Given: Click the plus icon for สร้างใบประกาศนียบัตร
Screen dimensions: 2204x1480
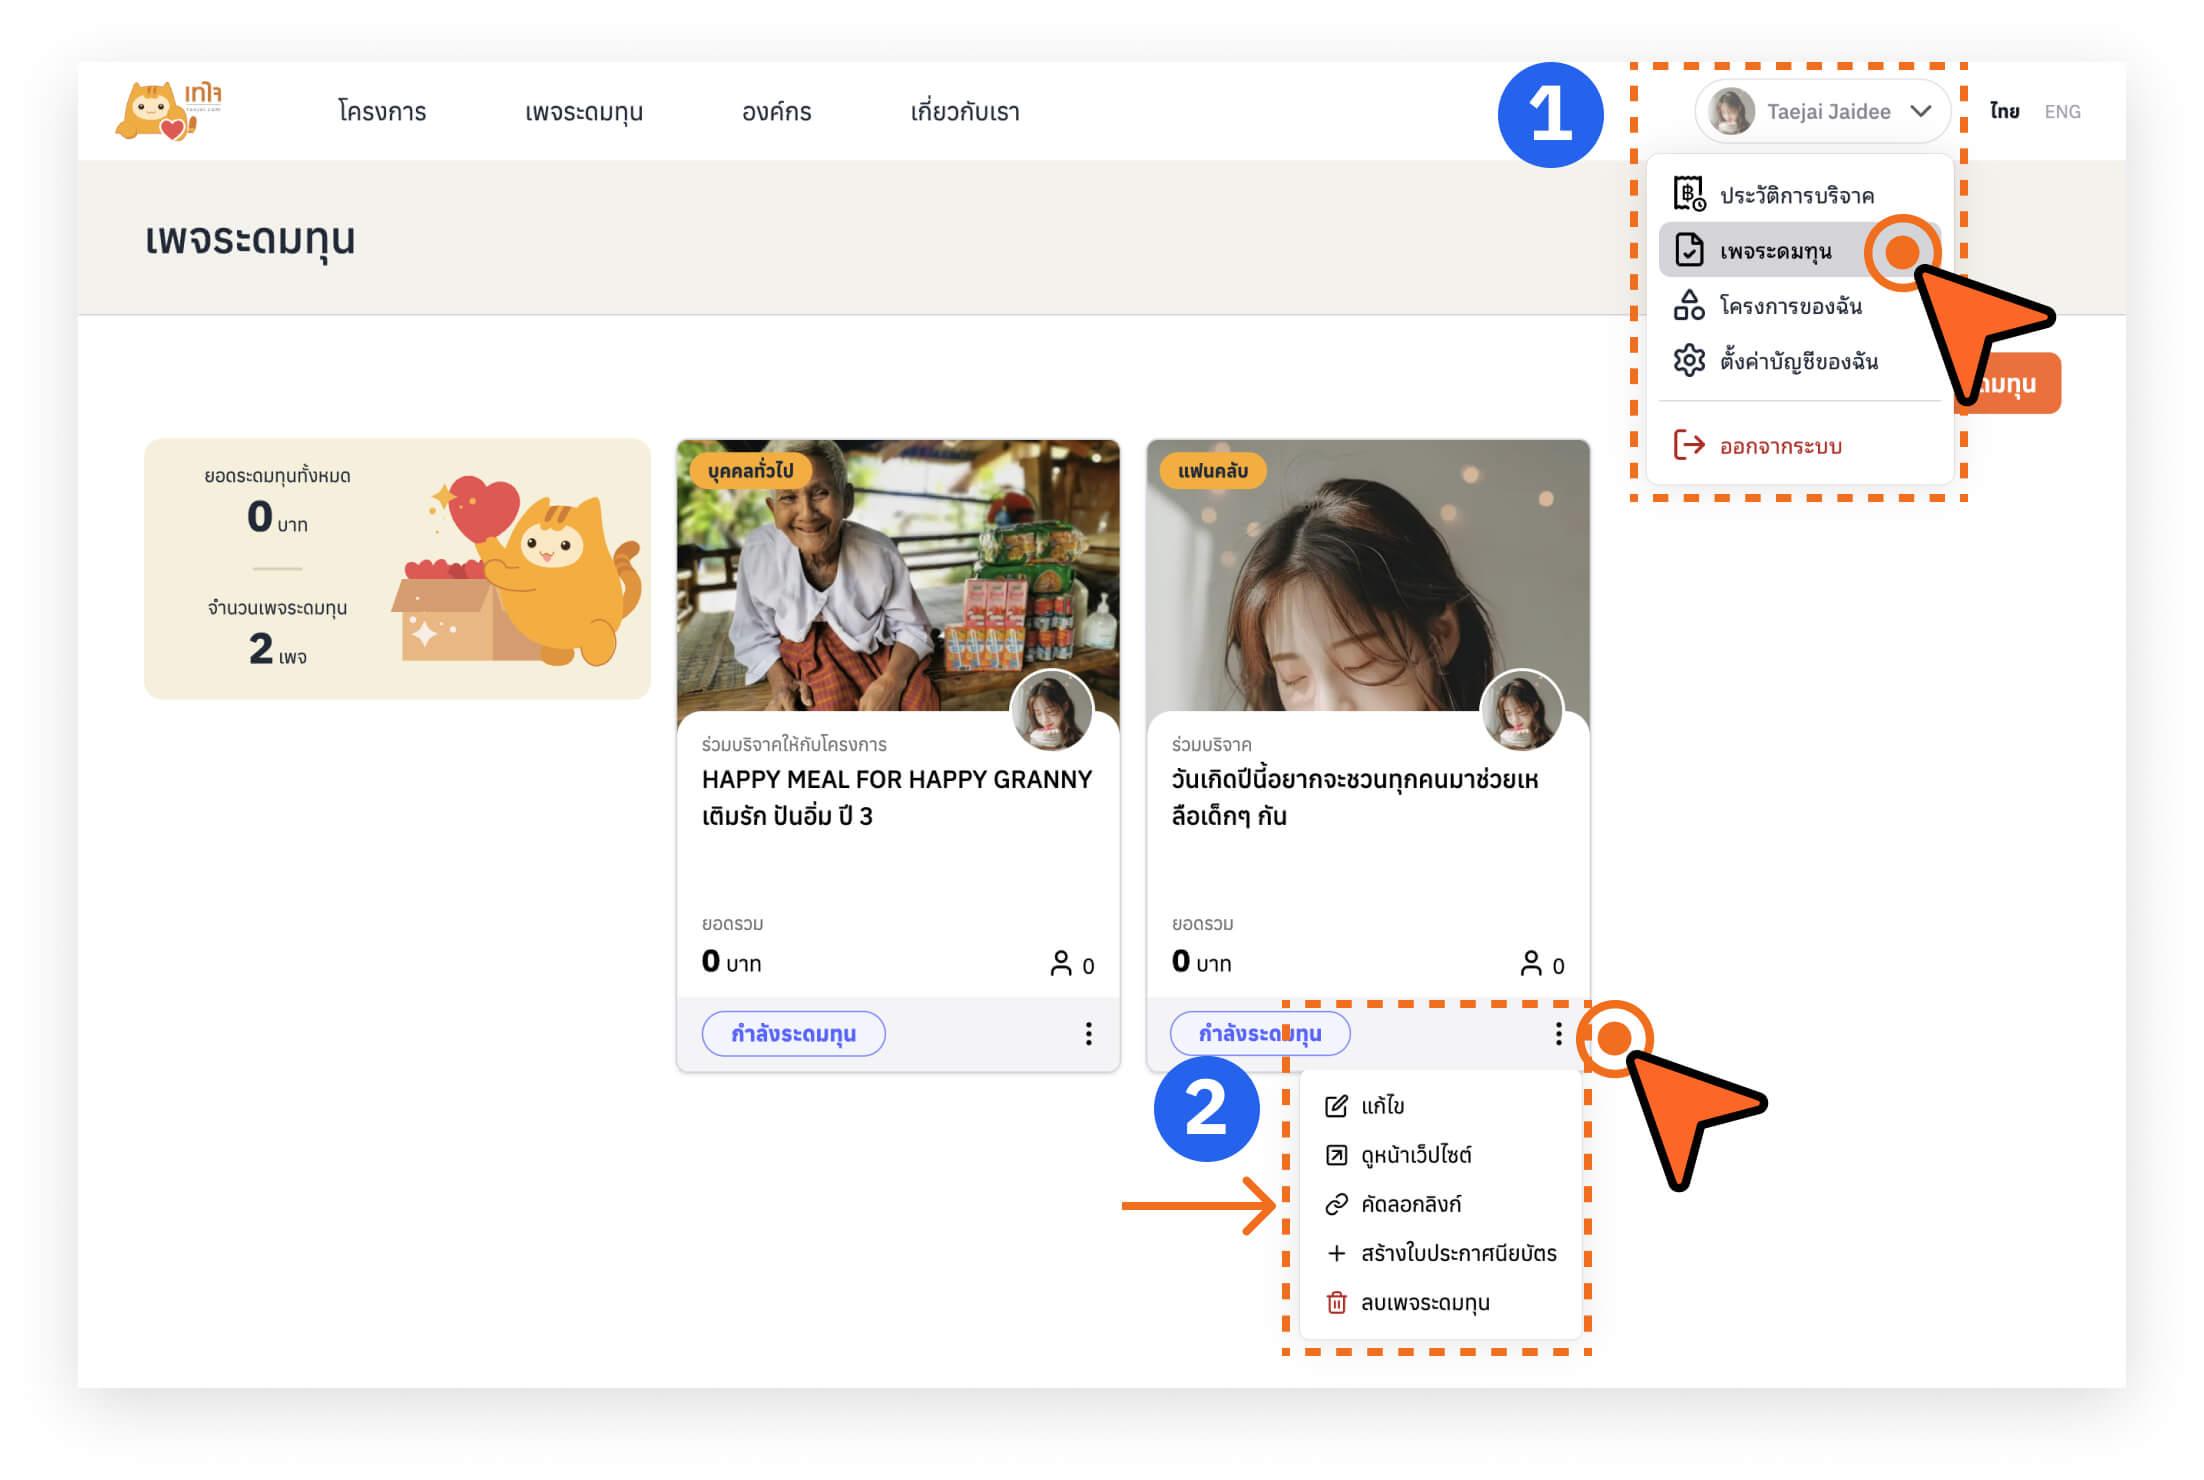Looking at the screenshot, I should 1336,1253.
